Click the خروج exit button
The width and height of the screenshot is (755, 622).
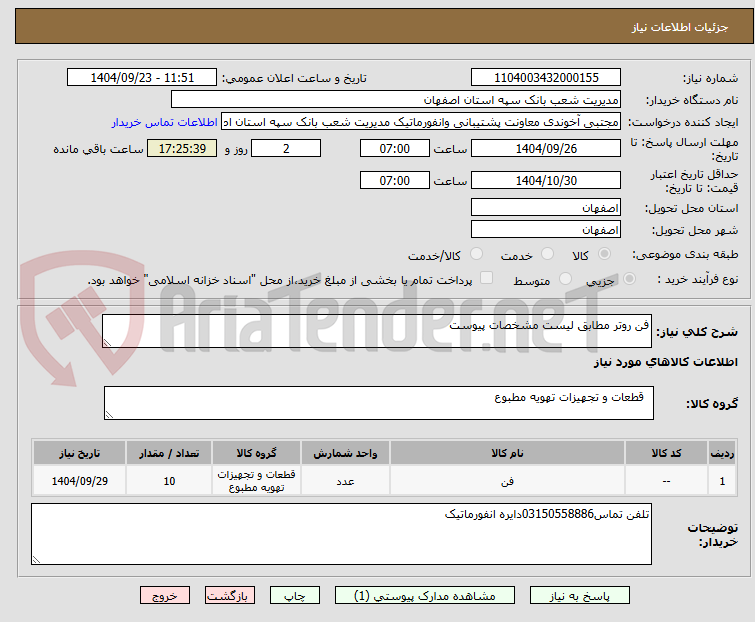click(x=165, y=596)
